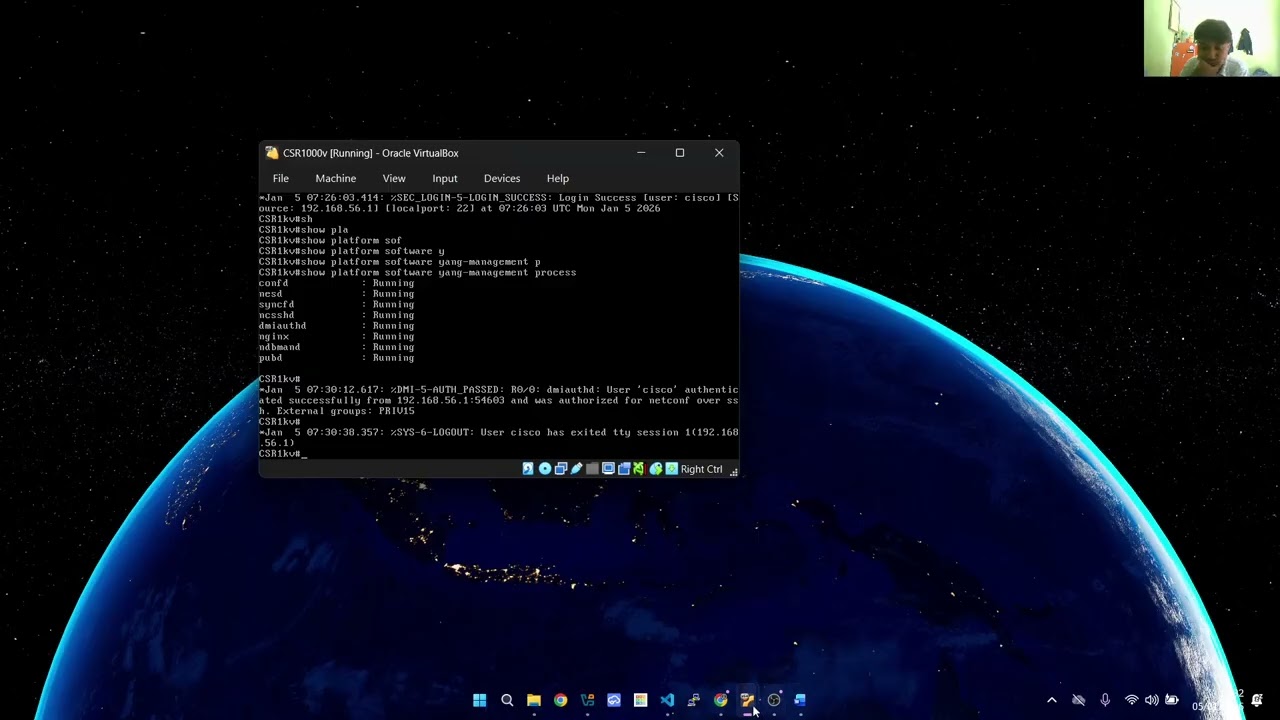This screenshot has height=720, width=1280.
Task: Minimize the CSR1000v VirtualBox window
Action: (641, 153)
